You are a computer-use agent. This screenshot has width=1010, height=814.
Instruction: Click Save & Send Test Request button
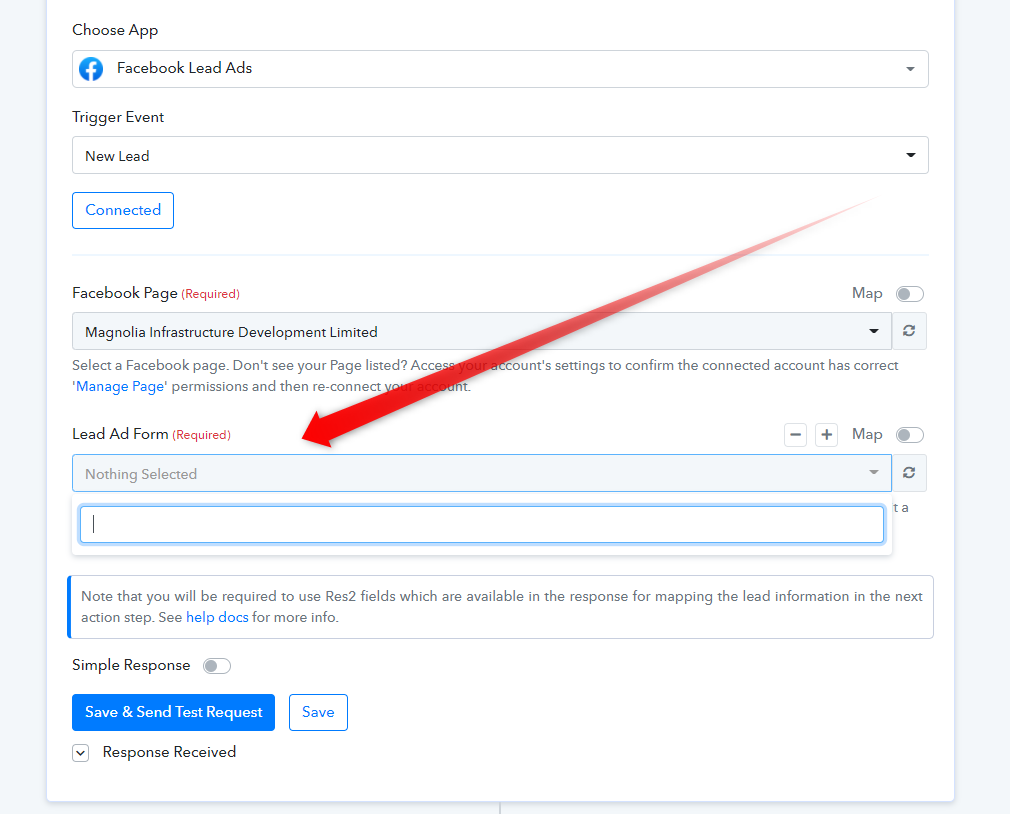coord(173,712)
